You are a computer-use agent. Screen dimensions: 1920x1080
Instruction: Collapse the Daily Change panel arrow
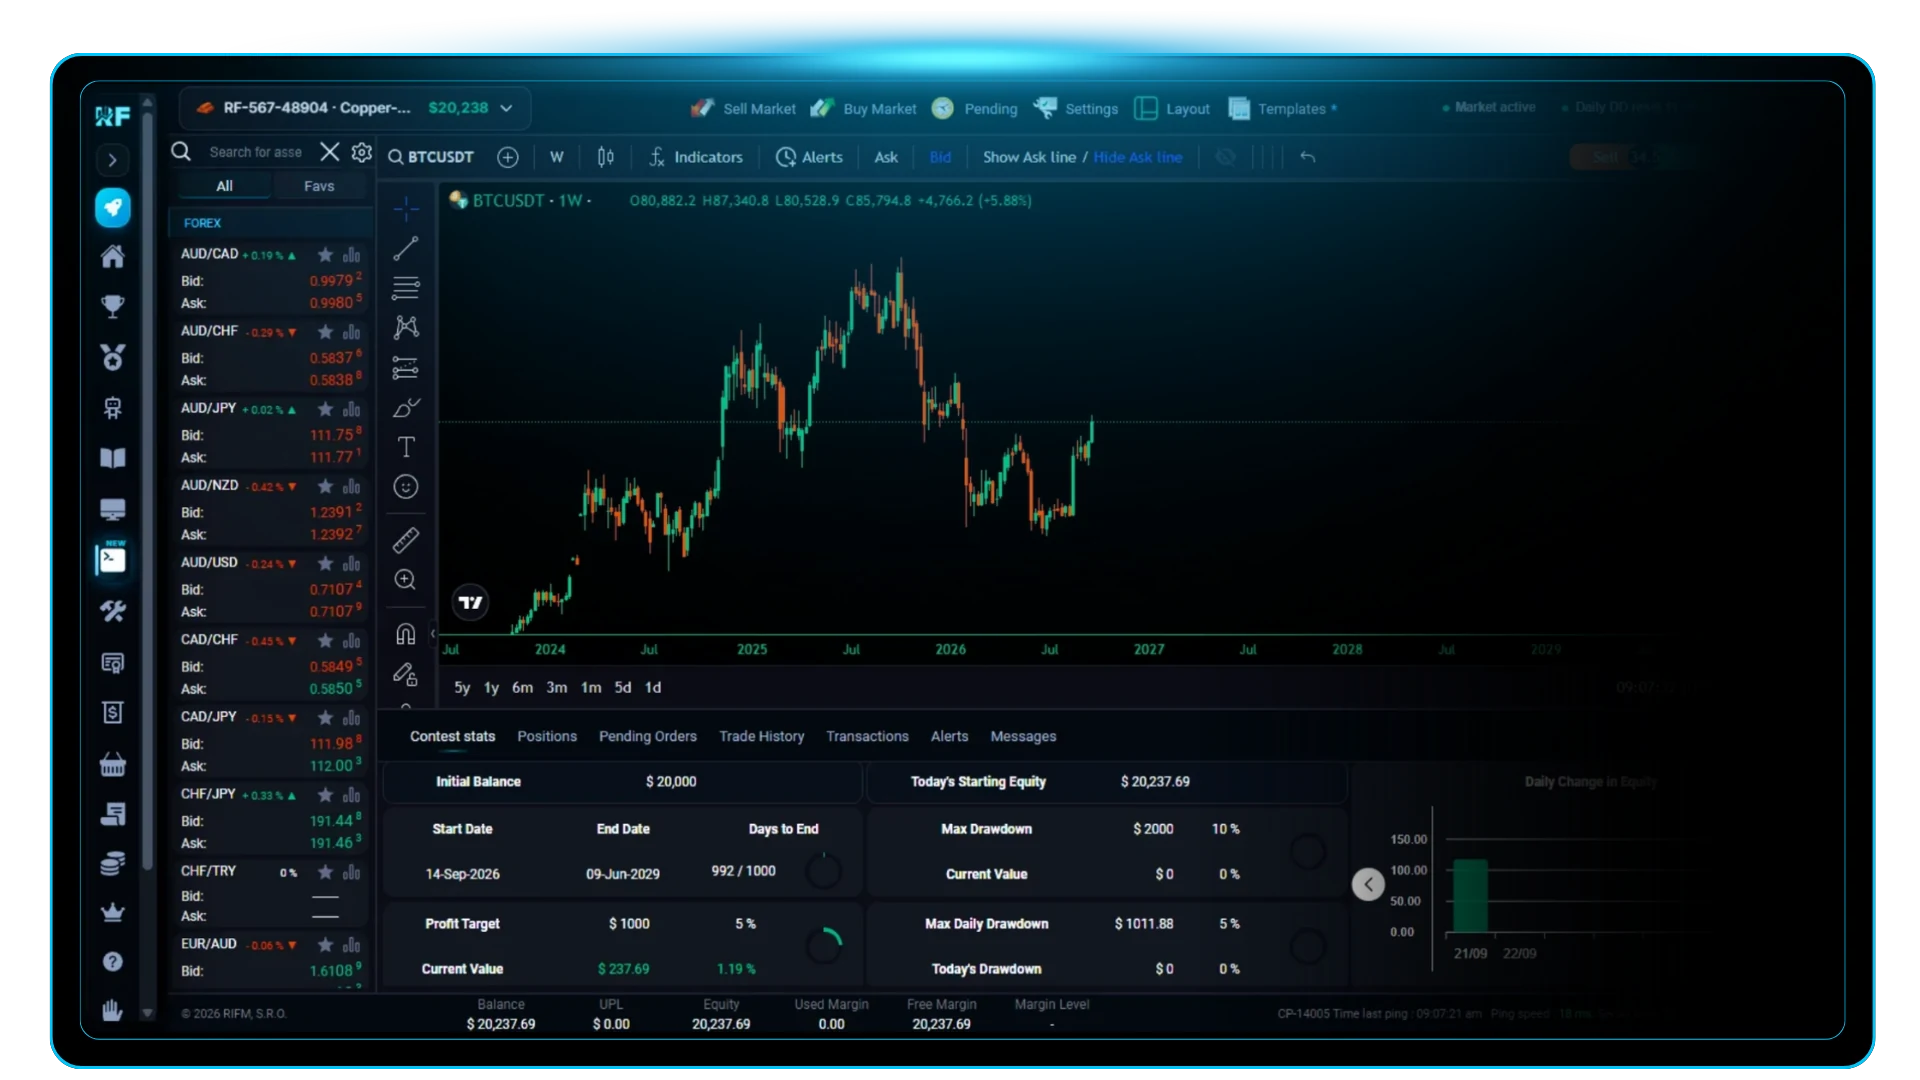point(1368,884)
